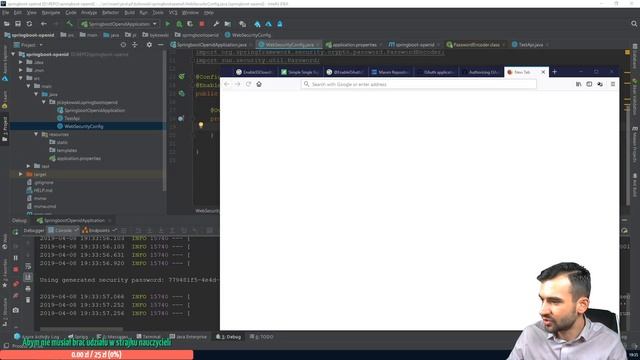Select WebSecurityConfig in project tree
The height and width of the screenshot is (360, 640).
tap(84, 127)
